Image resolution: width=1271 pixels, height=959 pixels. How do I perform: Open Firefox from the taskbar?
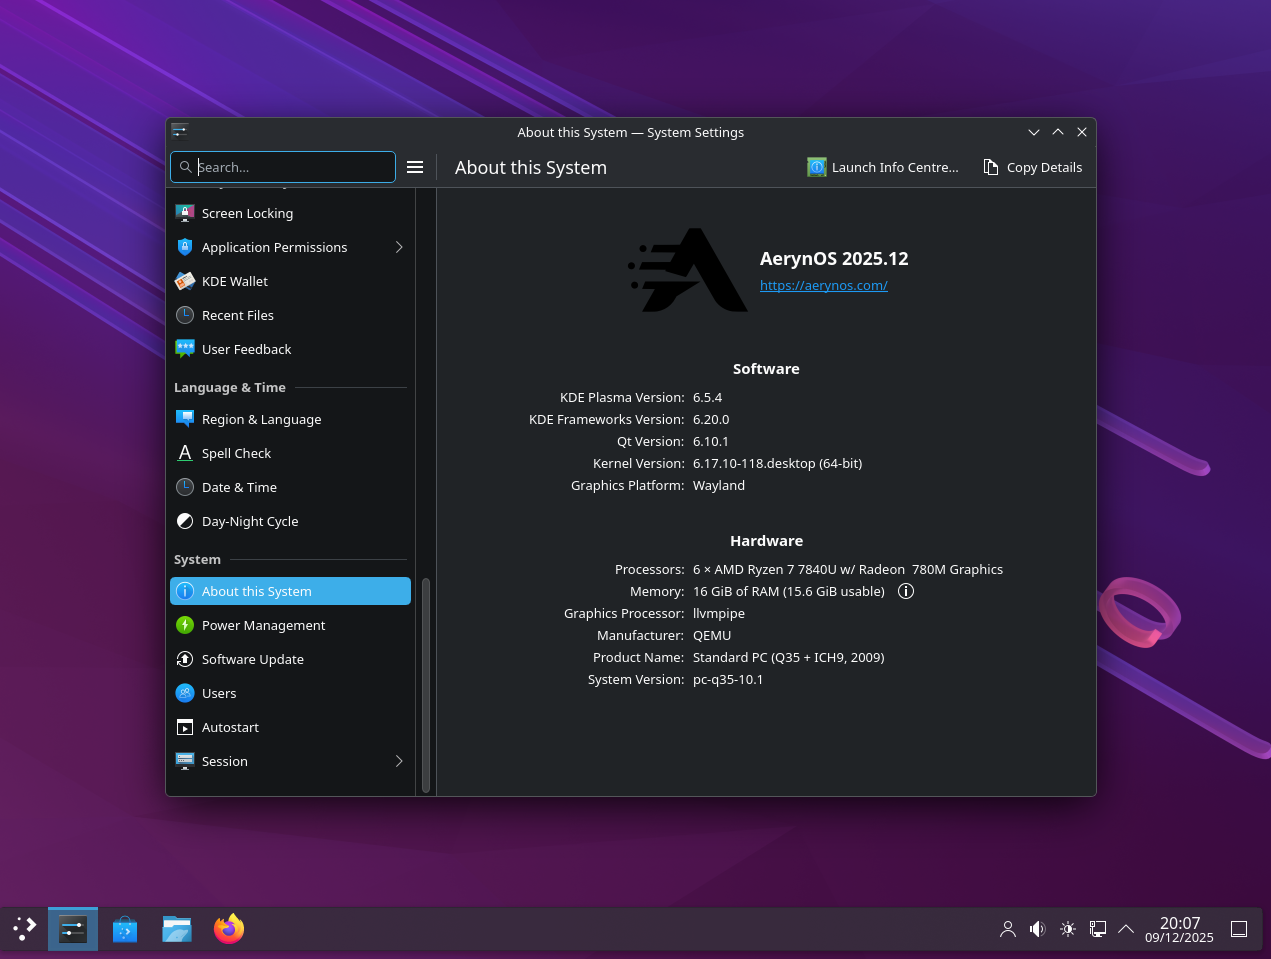point(229,929)
